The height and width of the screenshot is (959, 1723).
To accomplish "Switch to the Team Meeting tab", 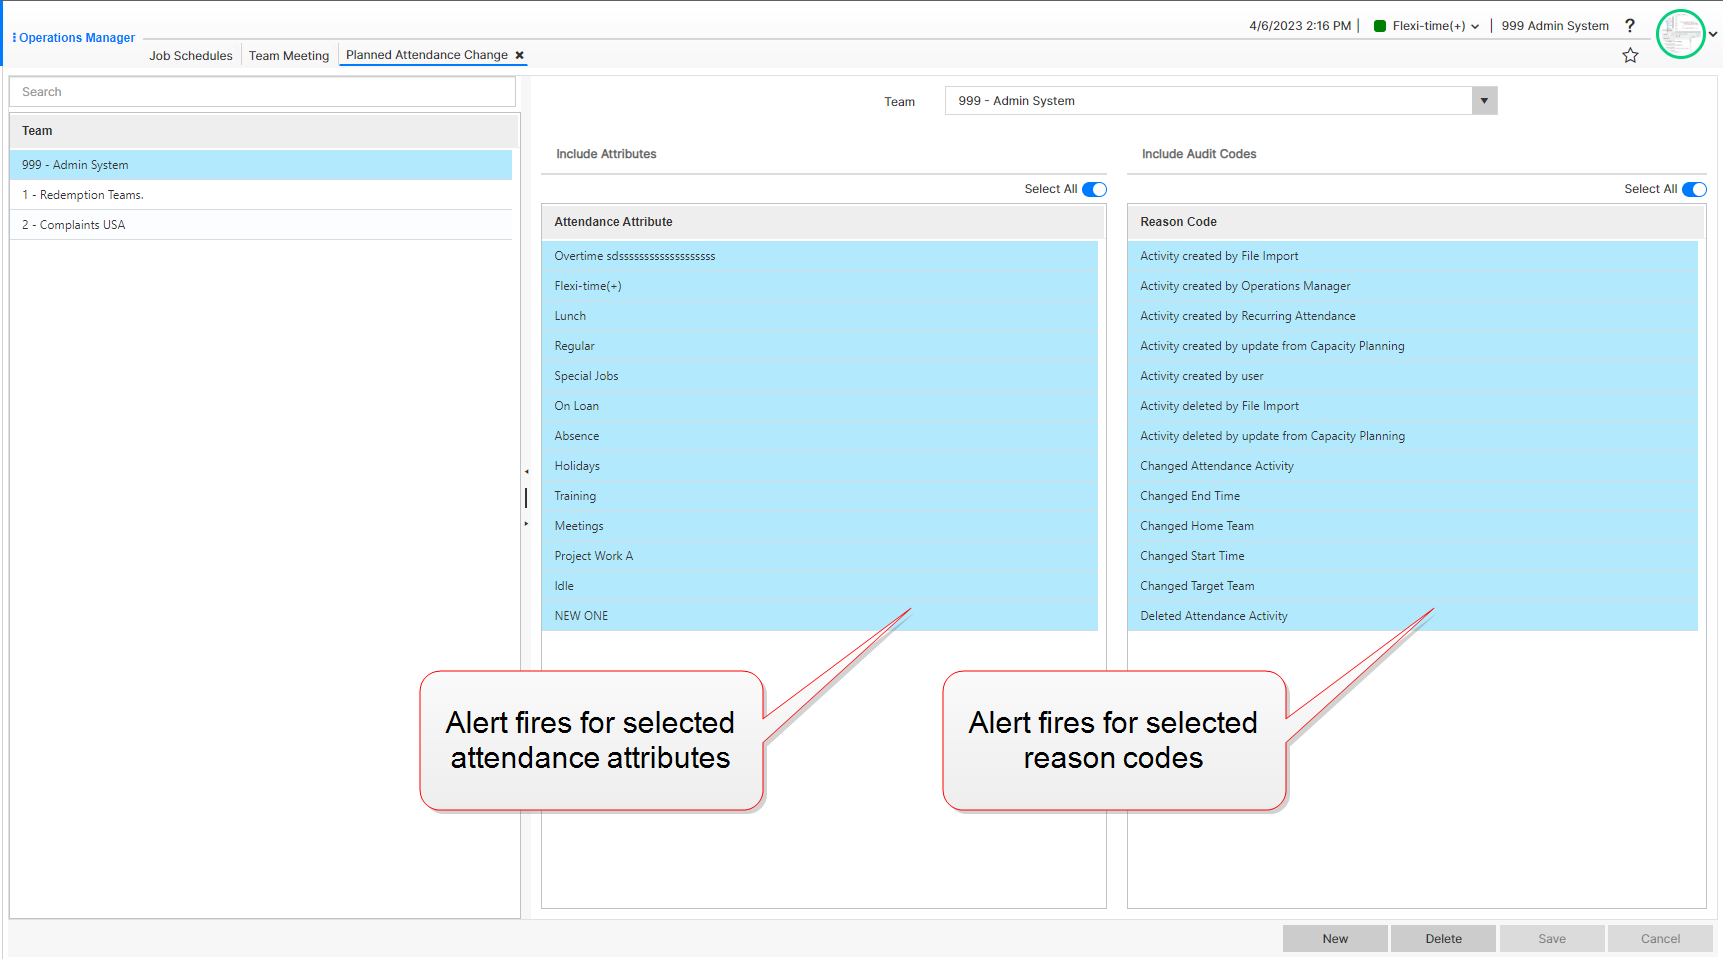I will click(289, 56).
